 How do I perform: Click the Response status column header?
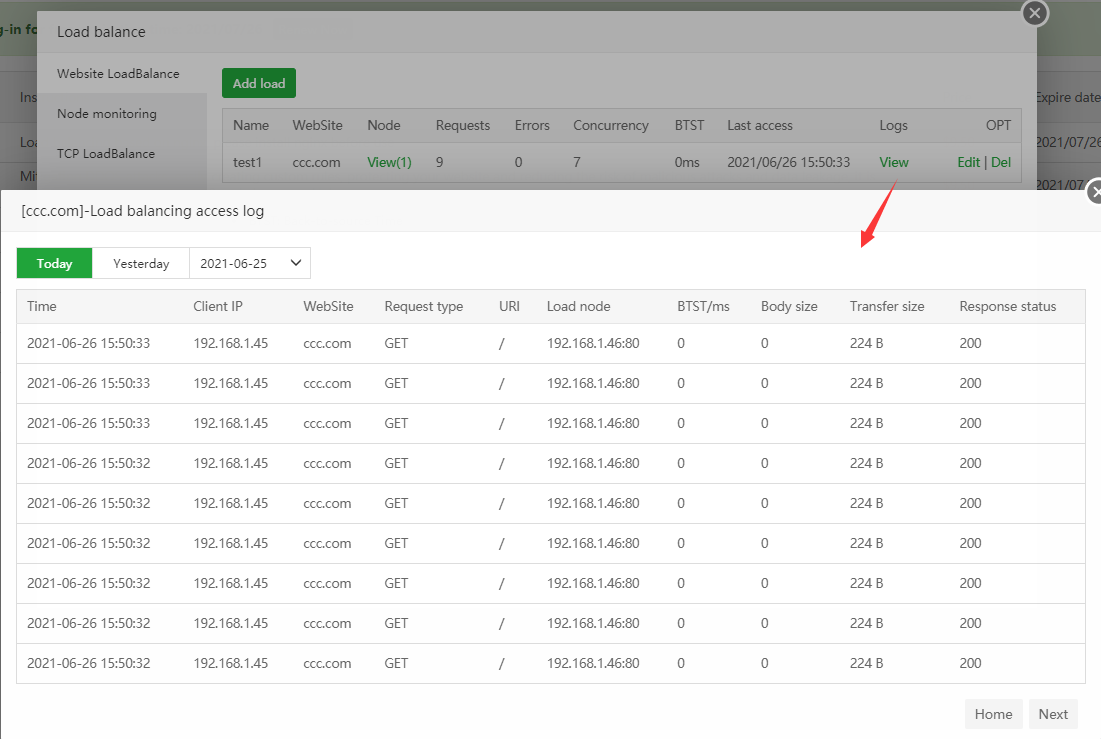pos(1007,307)
